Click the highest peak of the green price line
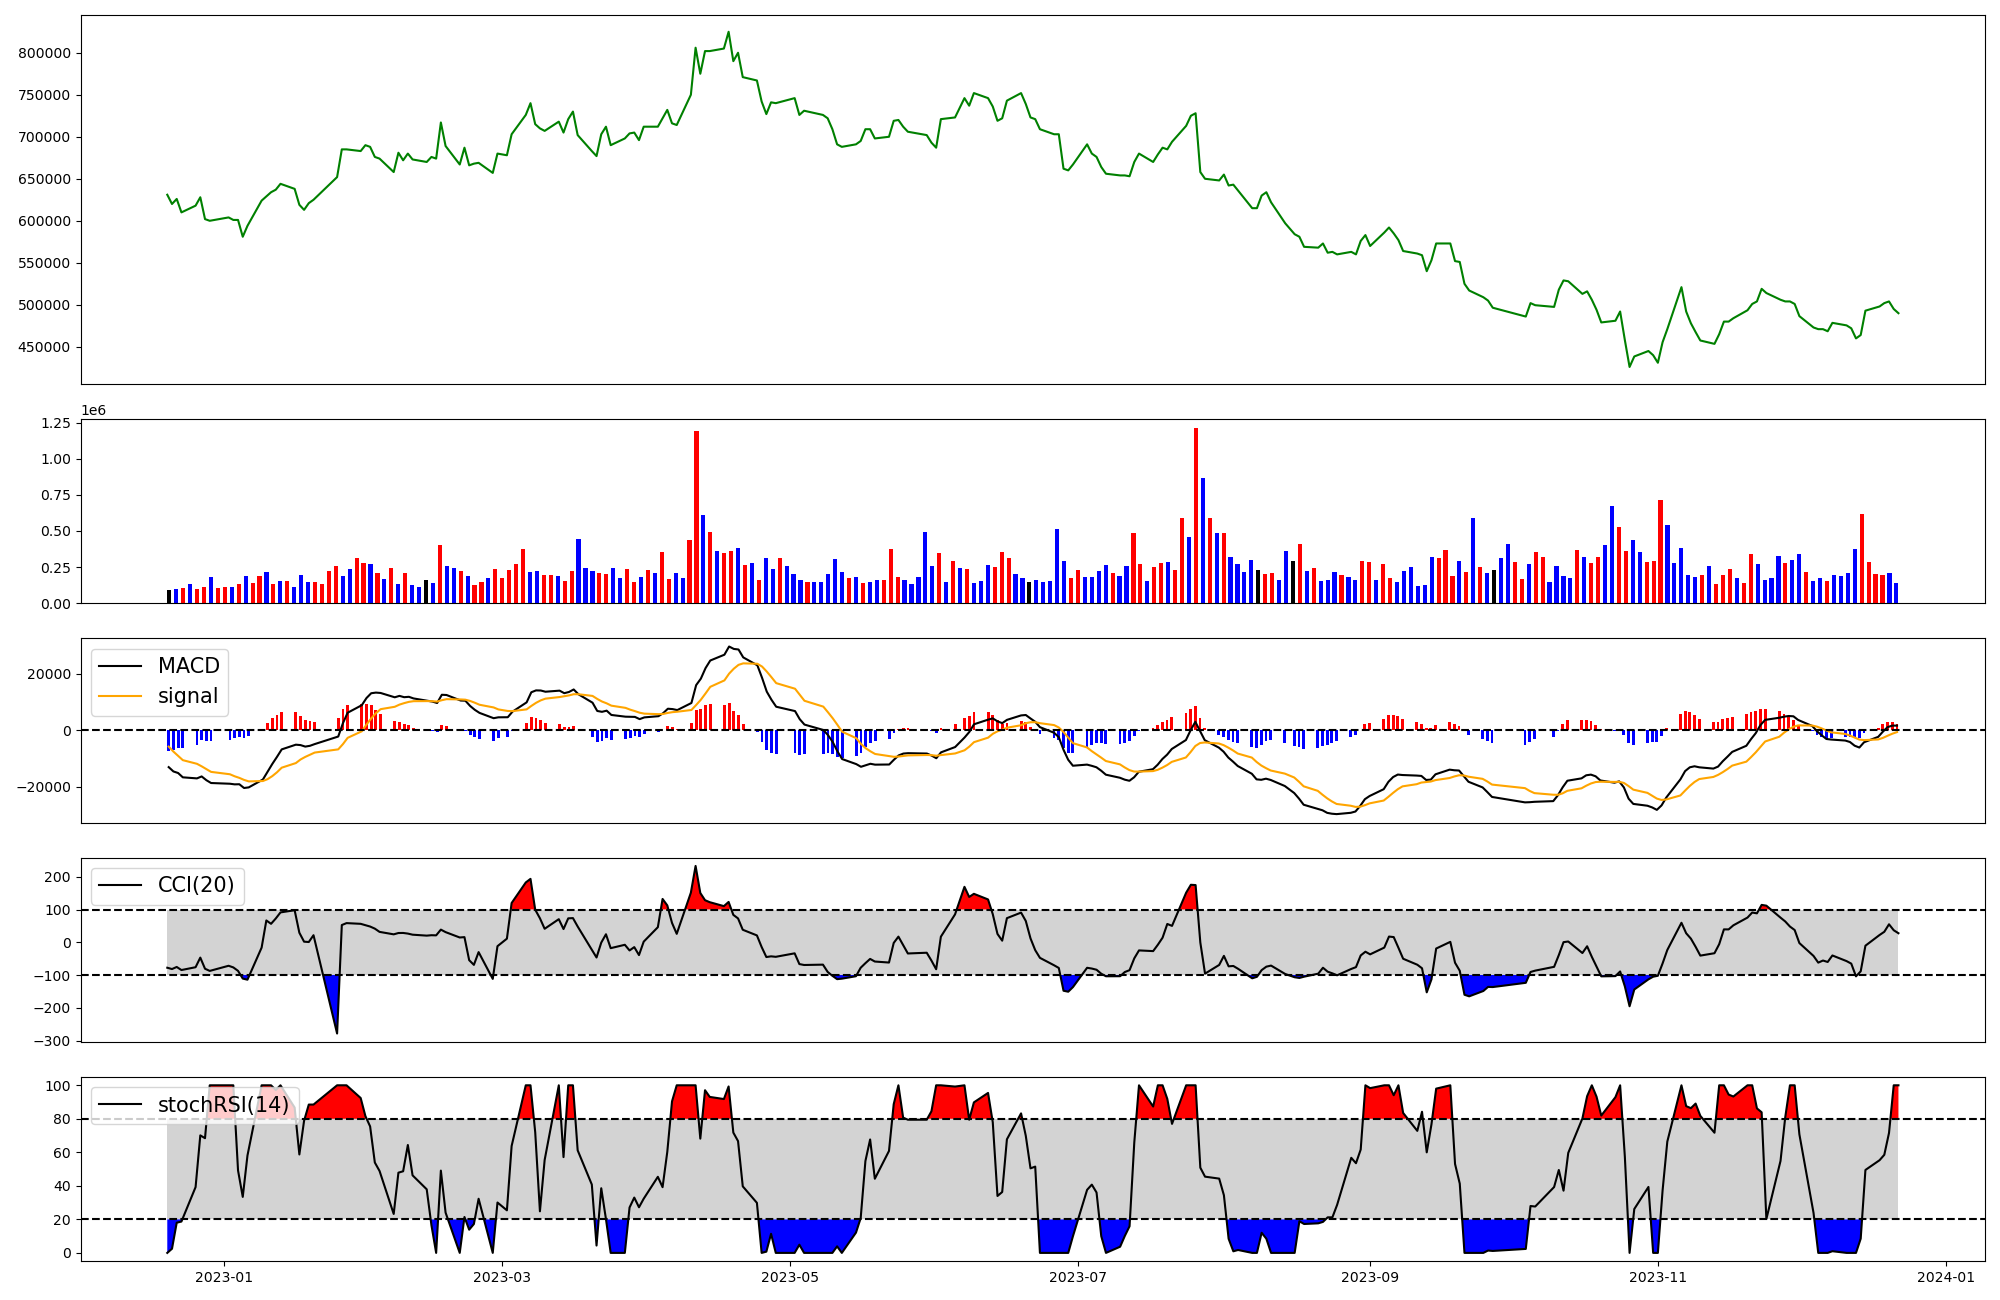 pyautogui.click(x=728, y=32)
